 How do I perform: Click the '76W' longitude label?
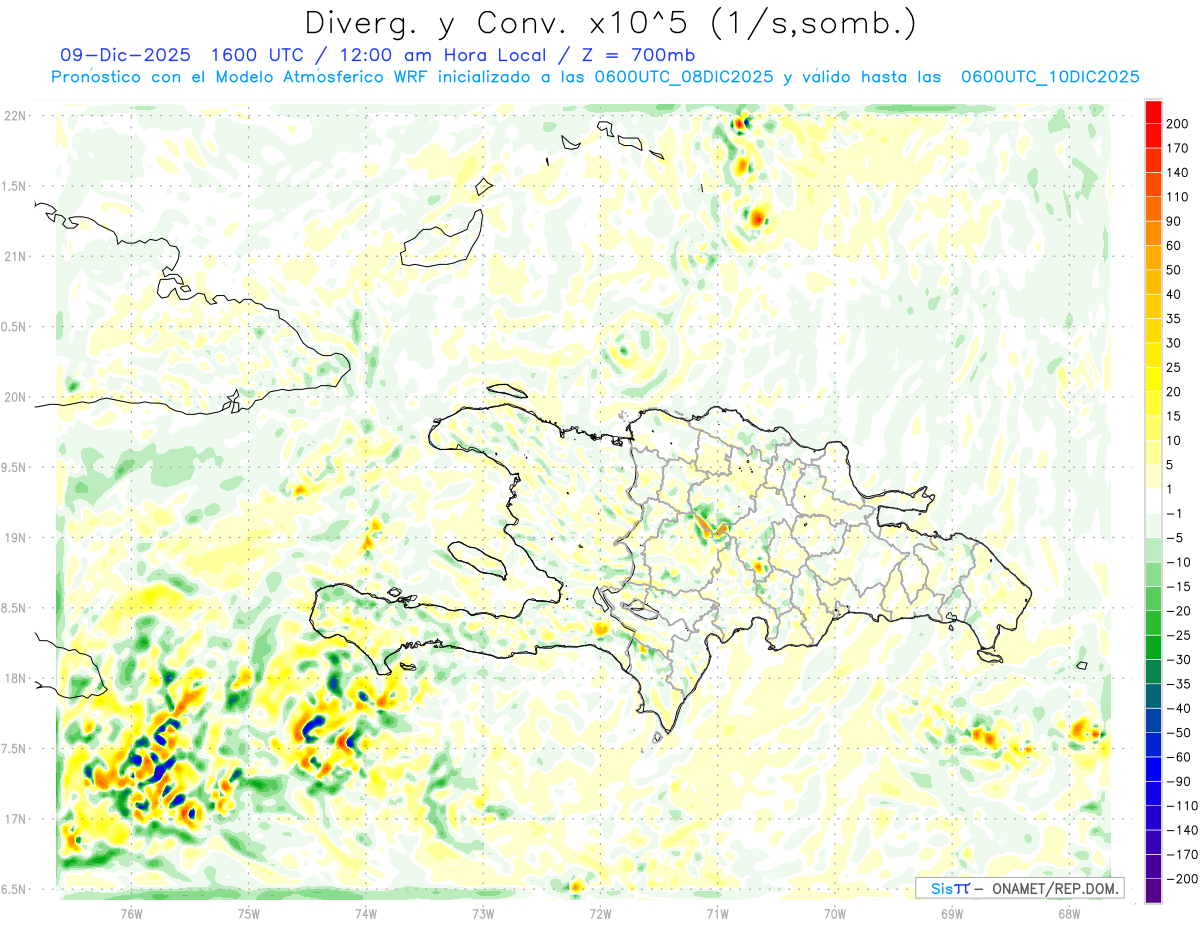click(131, 913)
